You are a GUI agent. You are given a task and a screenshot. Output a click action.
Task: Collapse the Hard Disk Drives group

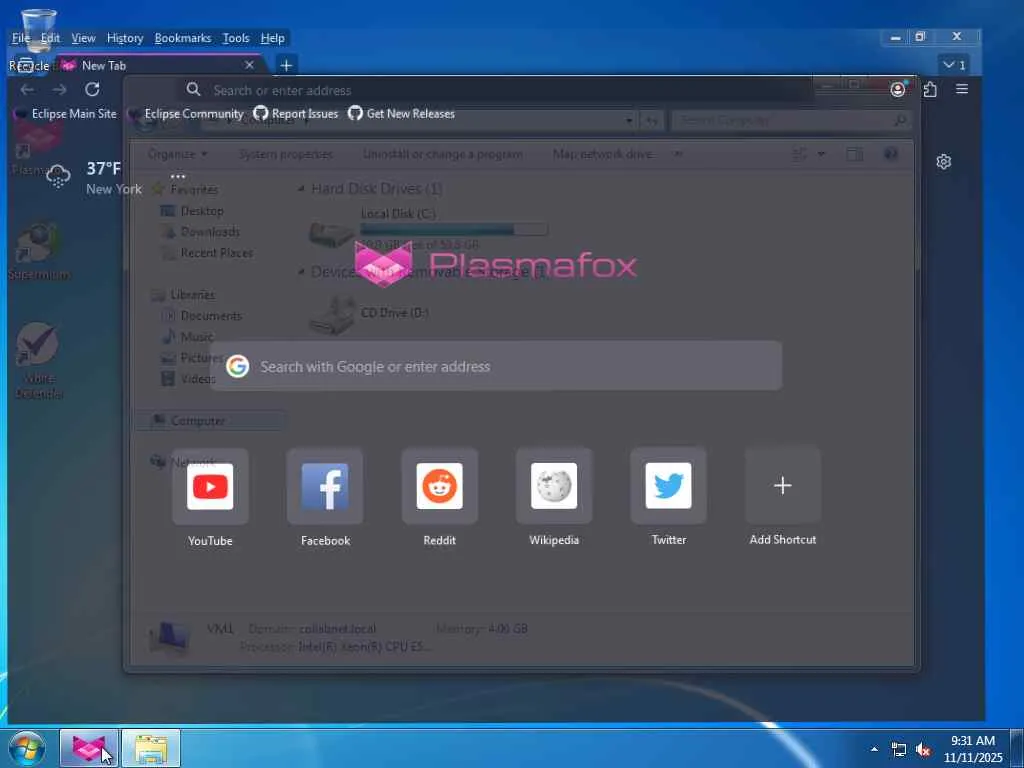(x=301, y=189)
